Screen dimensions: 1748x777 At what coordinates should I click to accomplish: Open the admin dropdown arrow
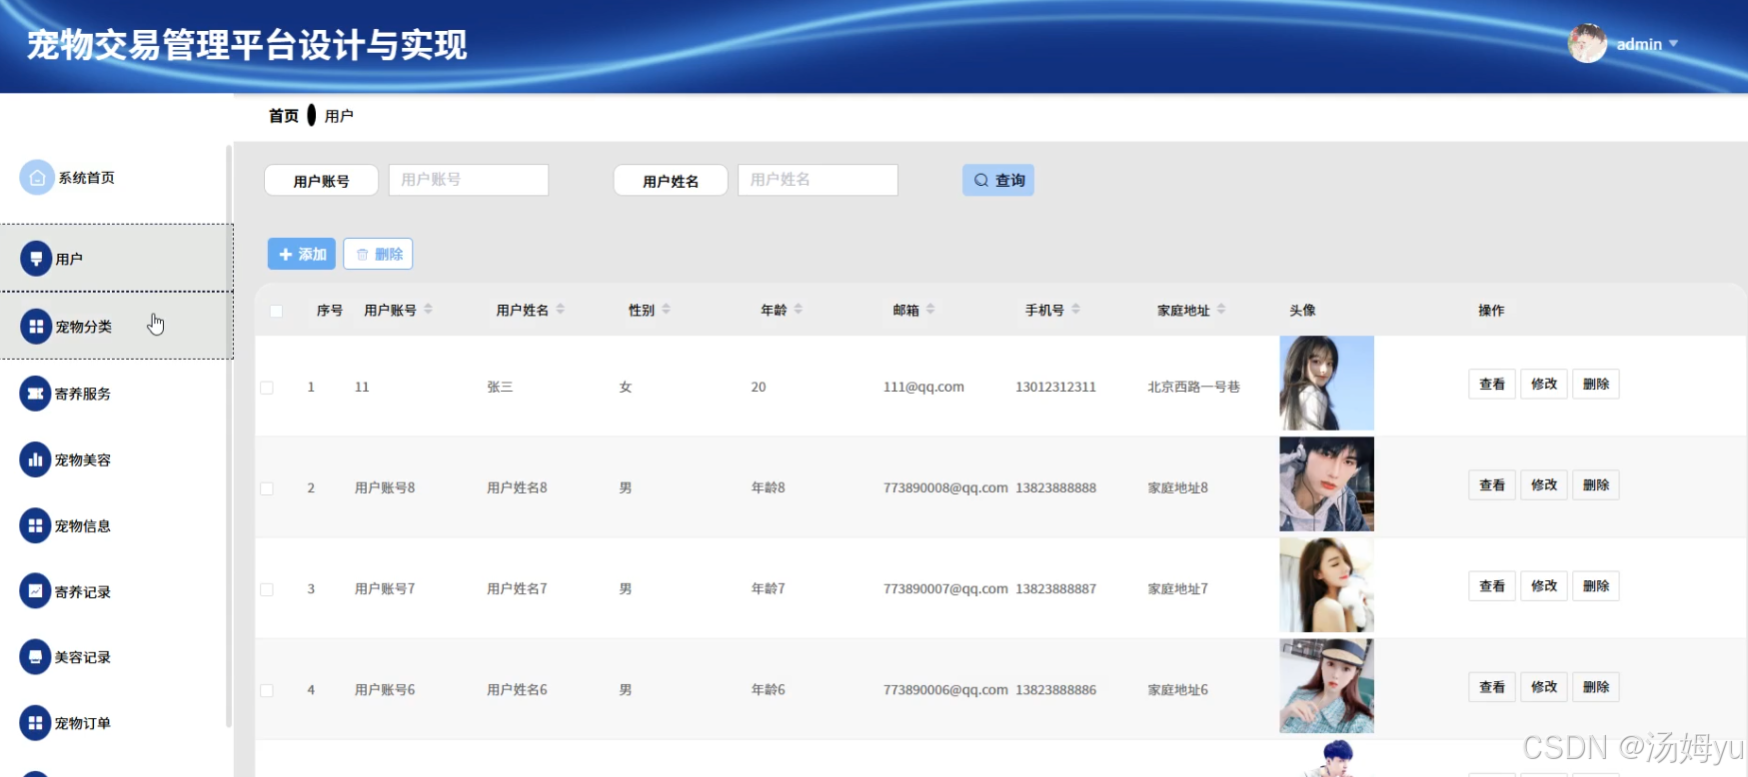point(1673,44)
